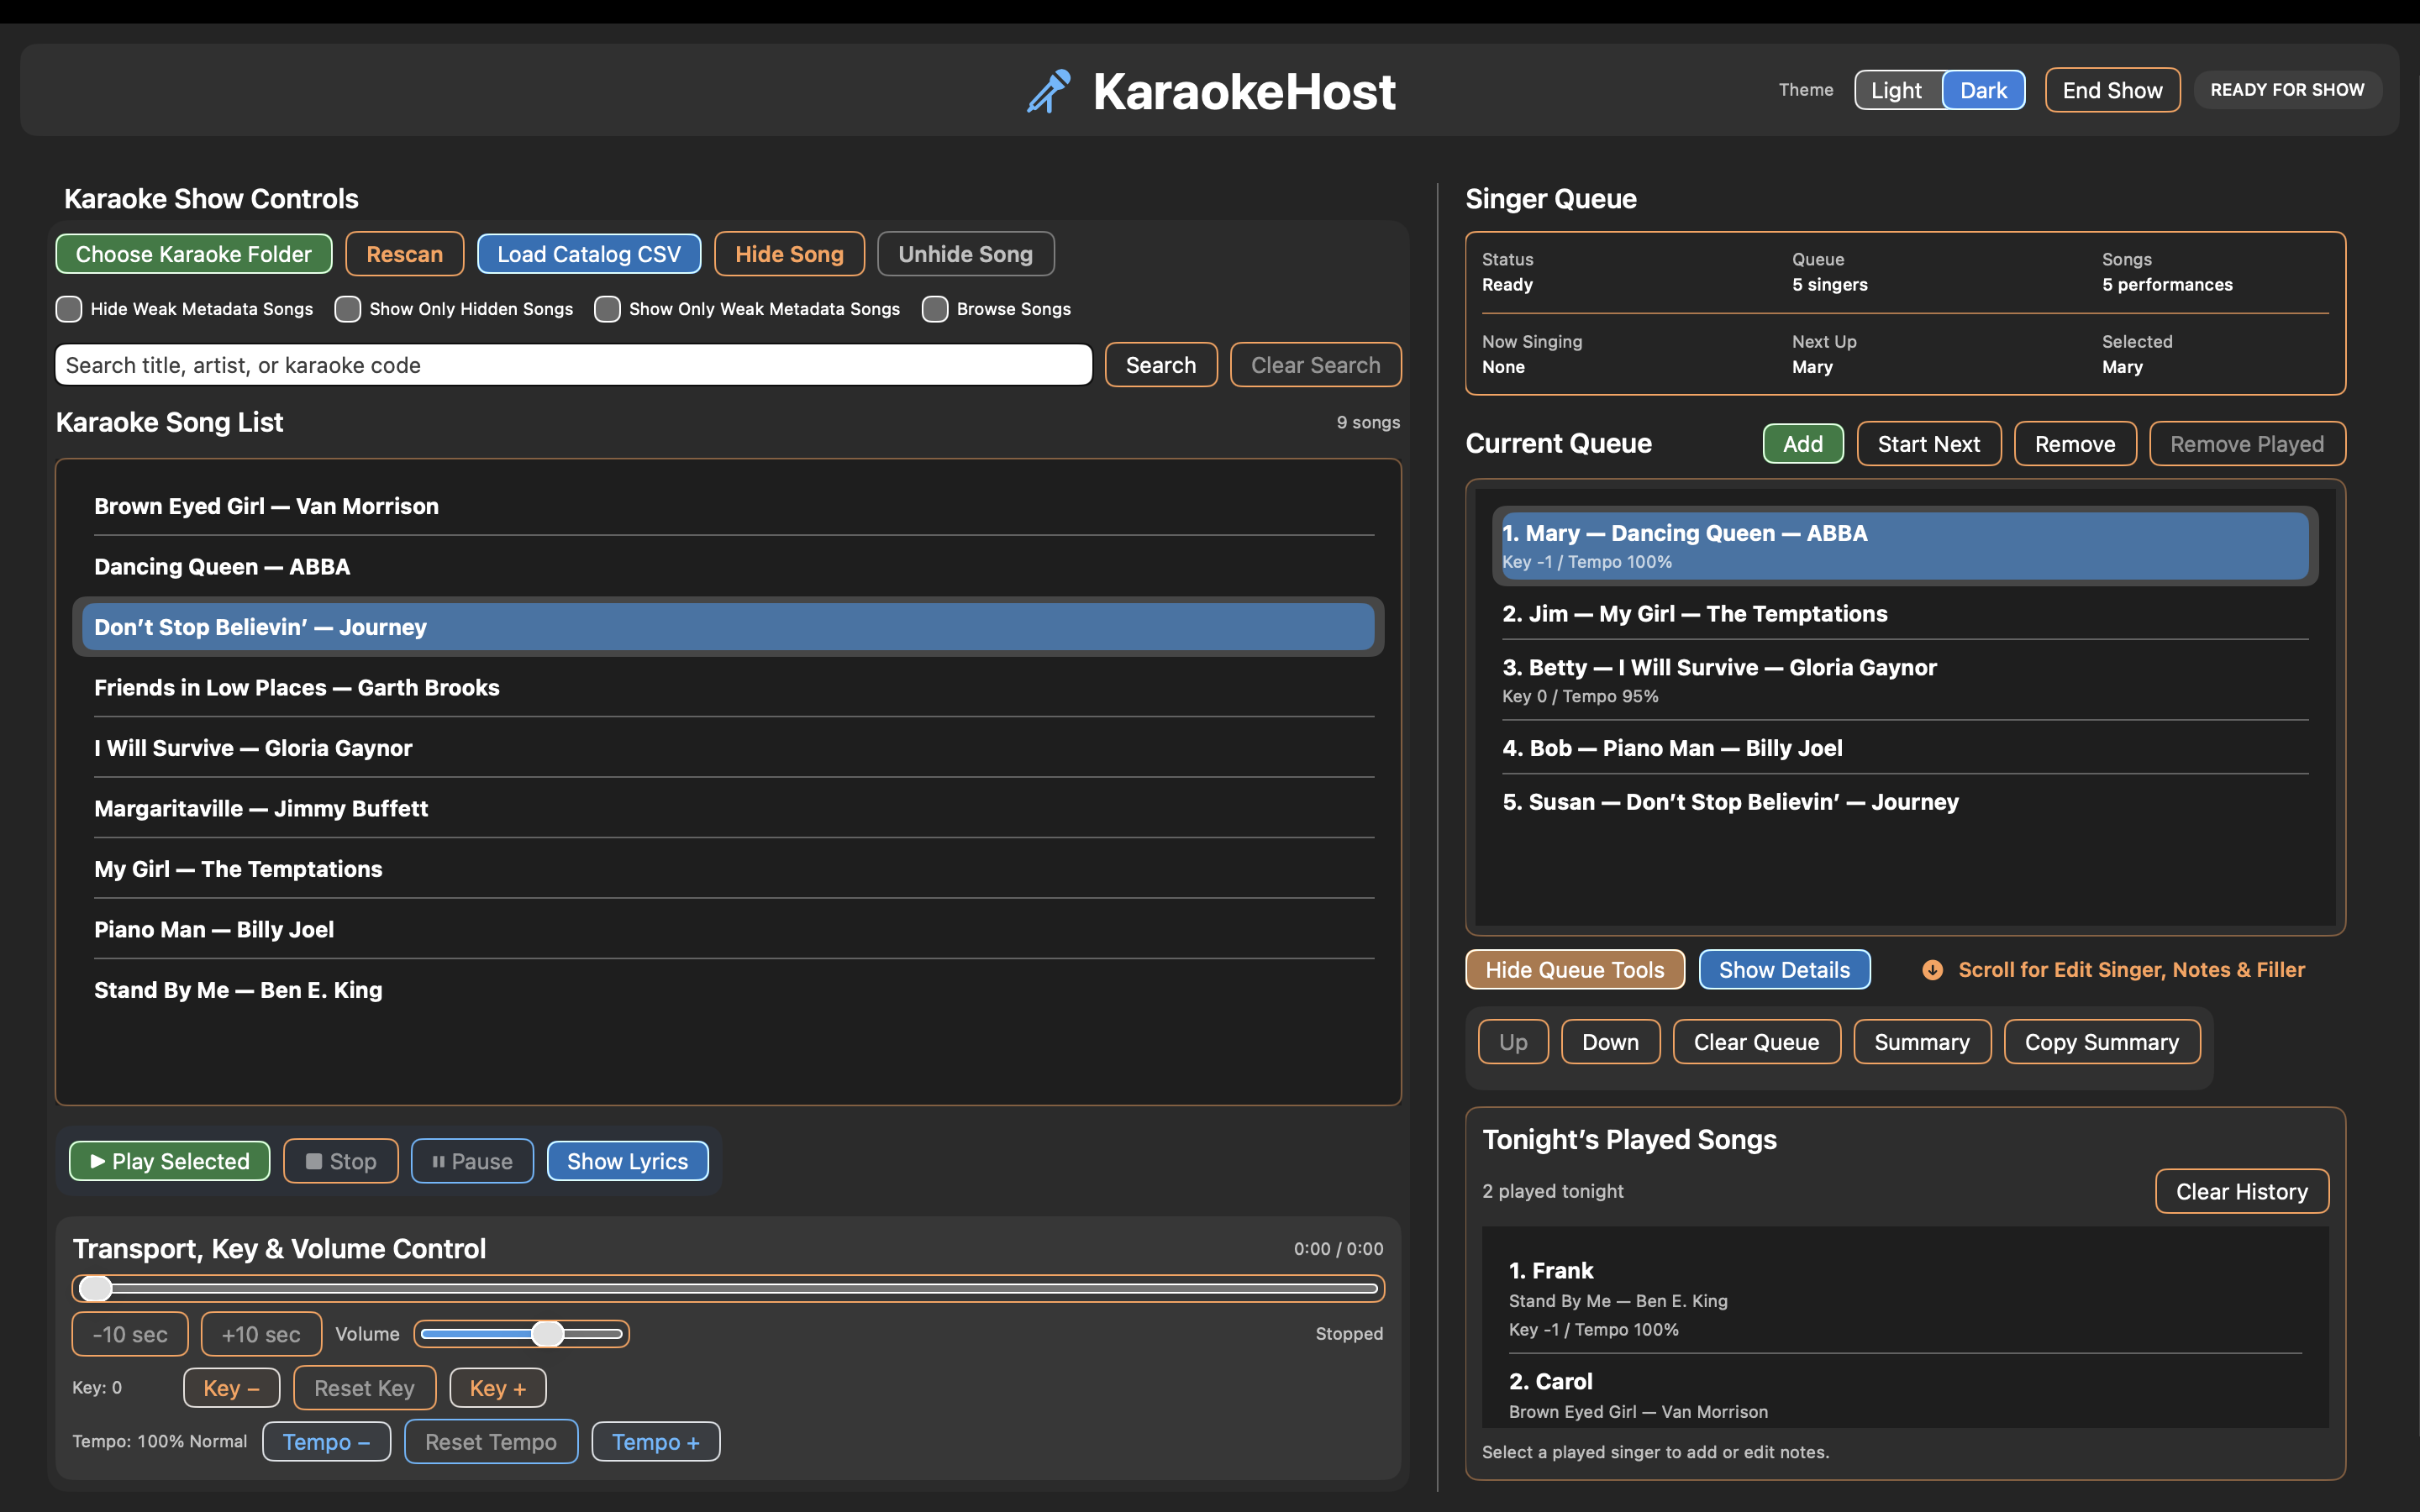Click Show Lyrics

click(x=628, y=1161)
